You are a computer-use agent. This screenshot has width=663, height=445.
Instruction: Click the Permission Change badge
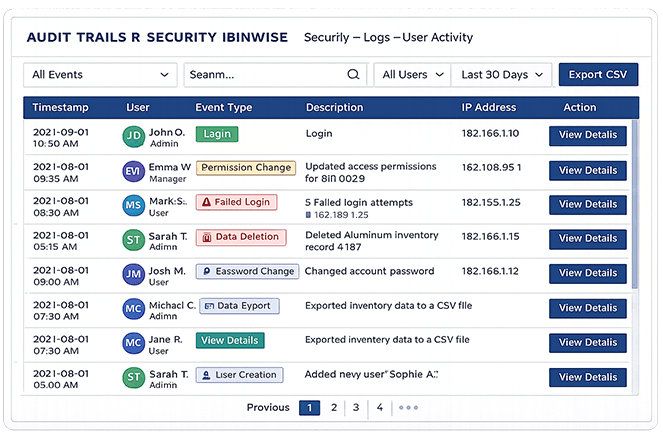[246, 168]
